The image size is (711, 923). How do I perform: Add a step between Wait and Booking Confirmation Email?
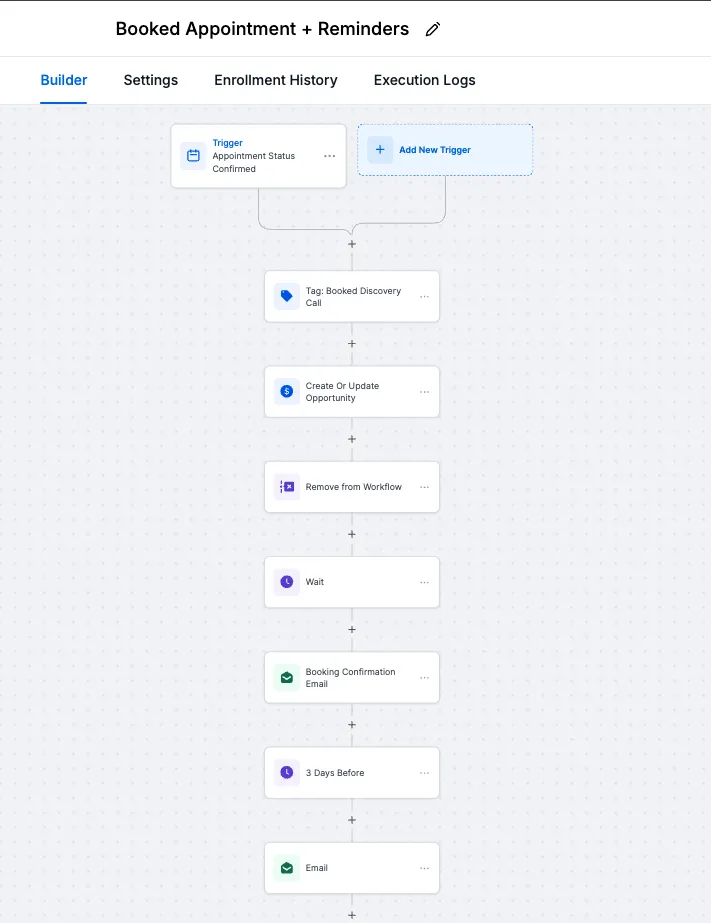(x=352, y=629)
